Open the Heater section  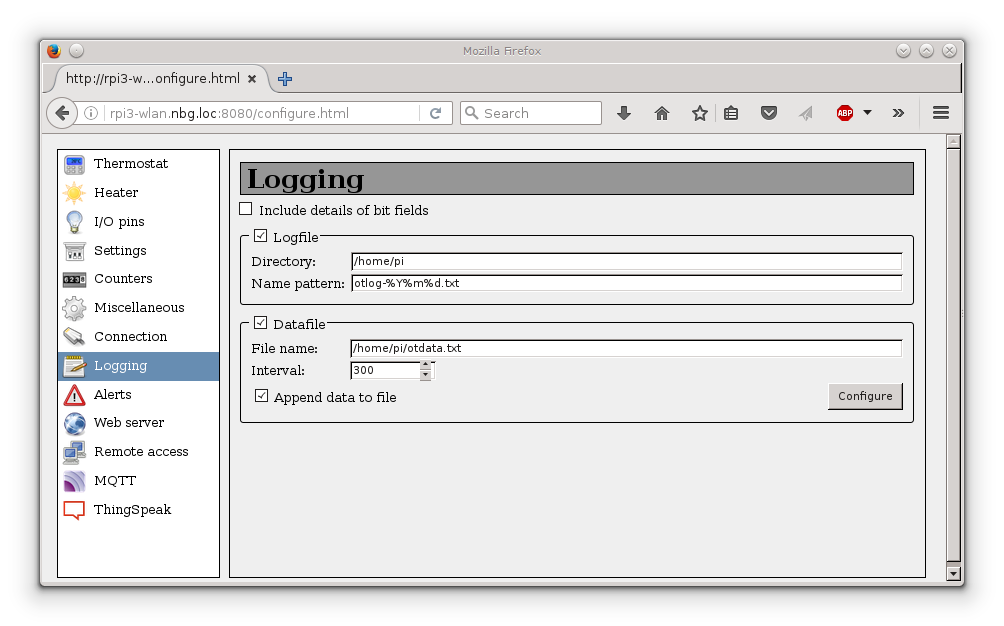pyautogui.click(x=116, y=193)
